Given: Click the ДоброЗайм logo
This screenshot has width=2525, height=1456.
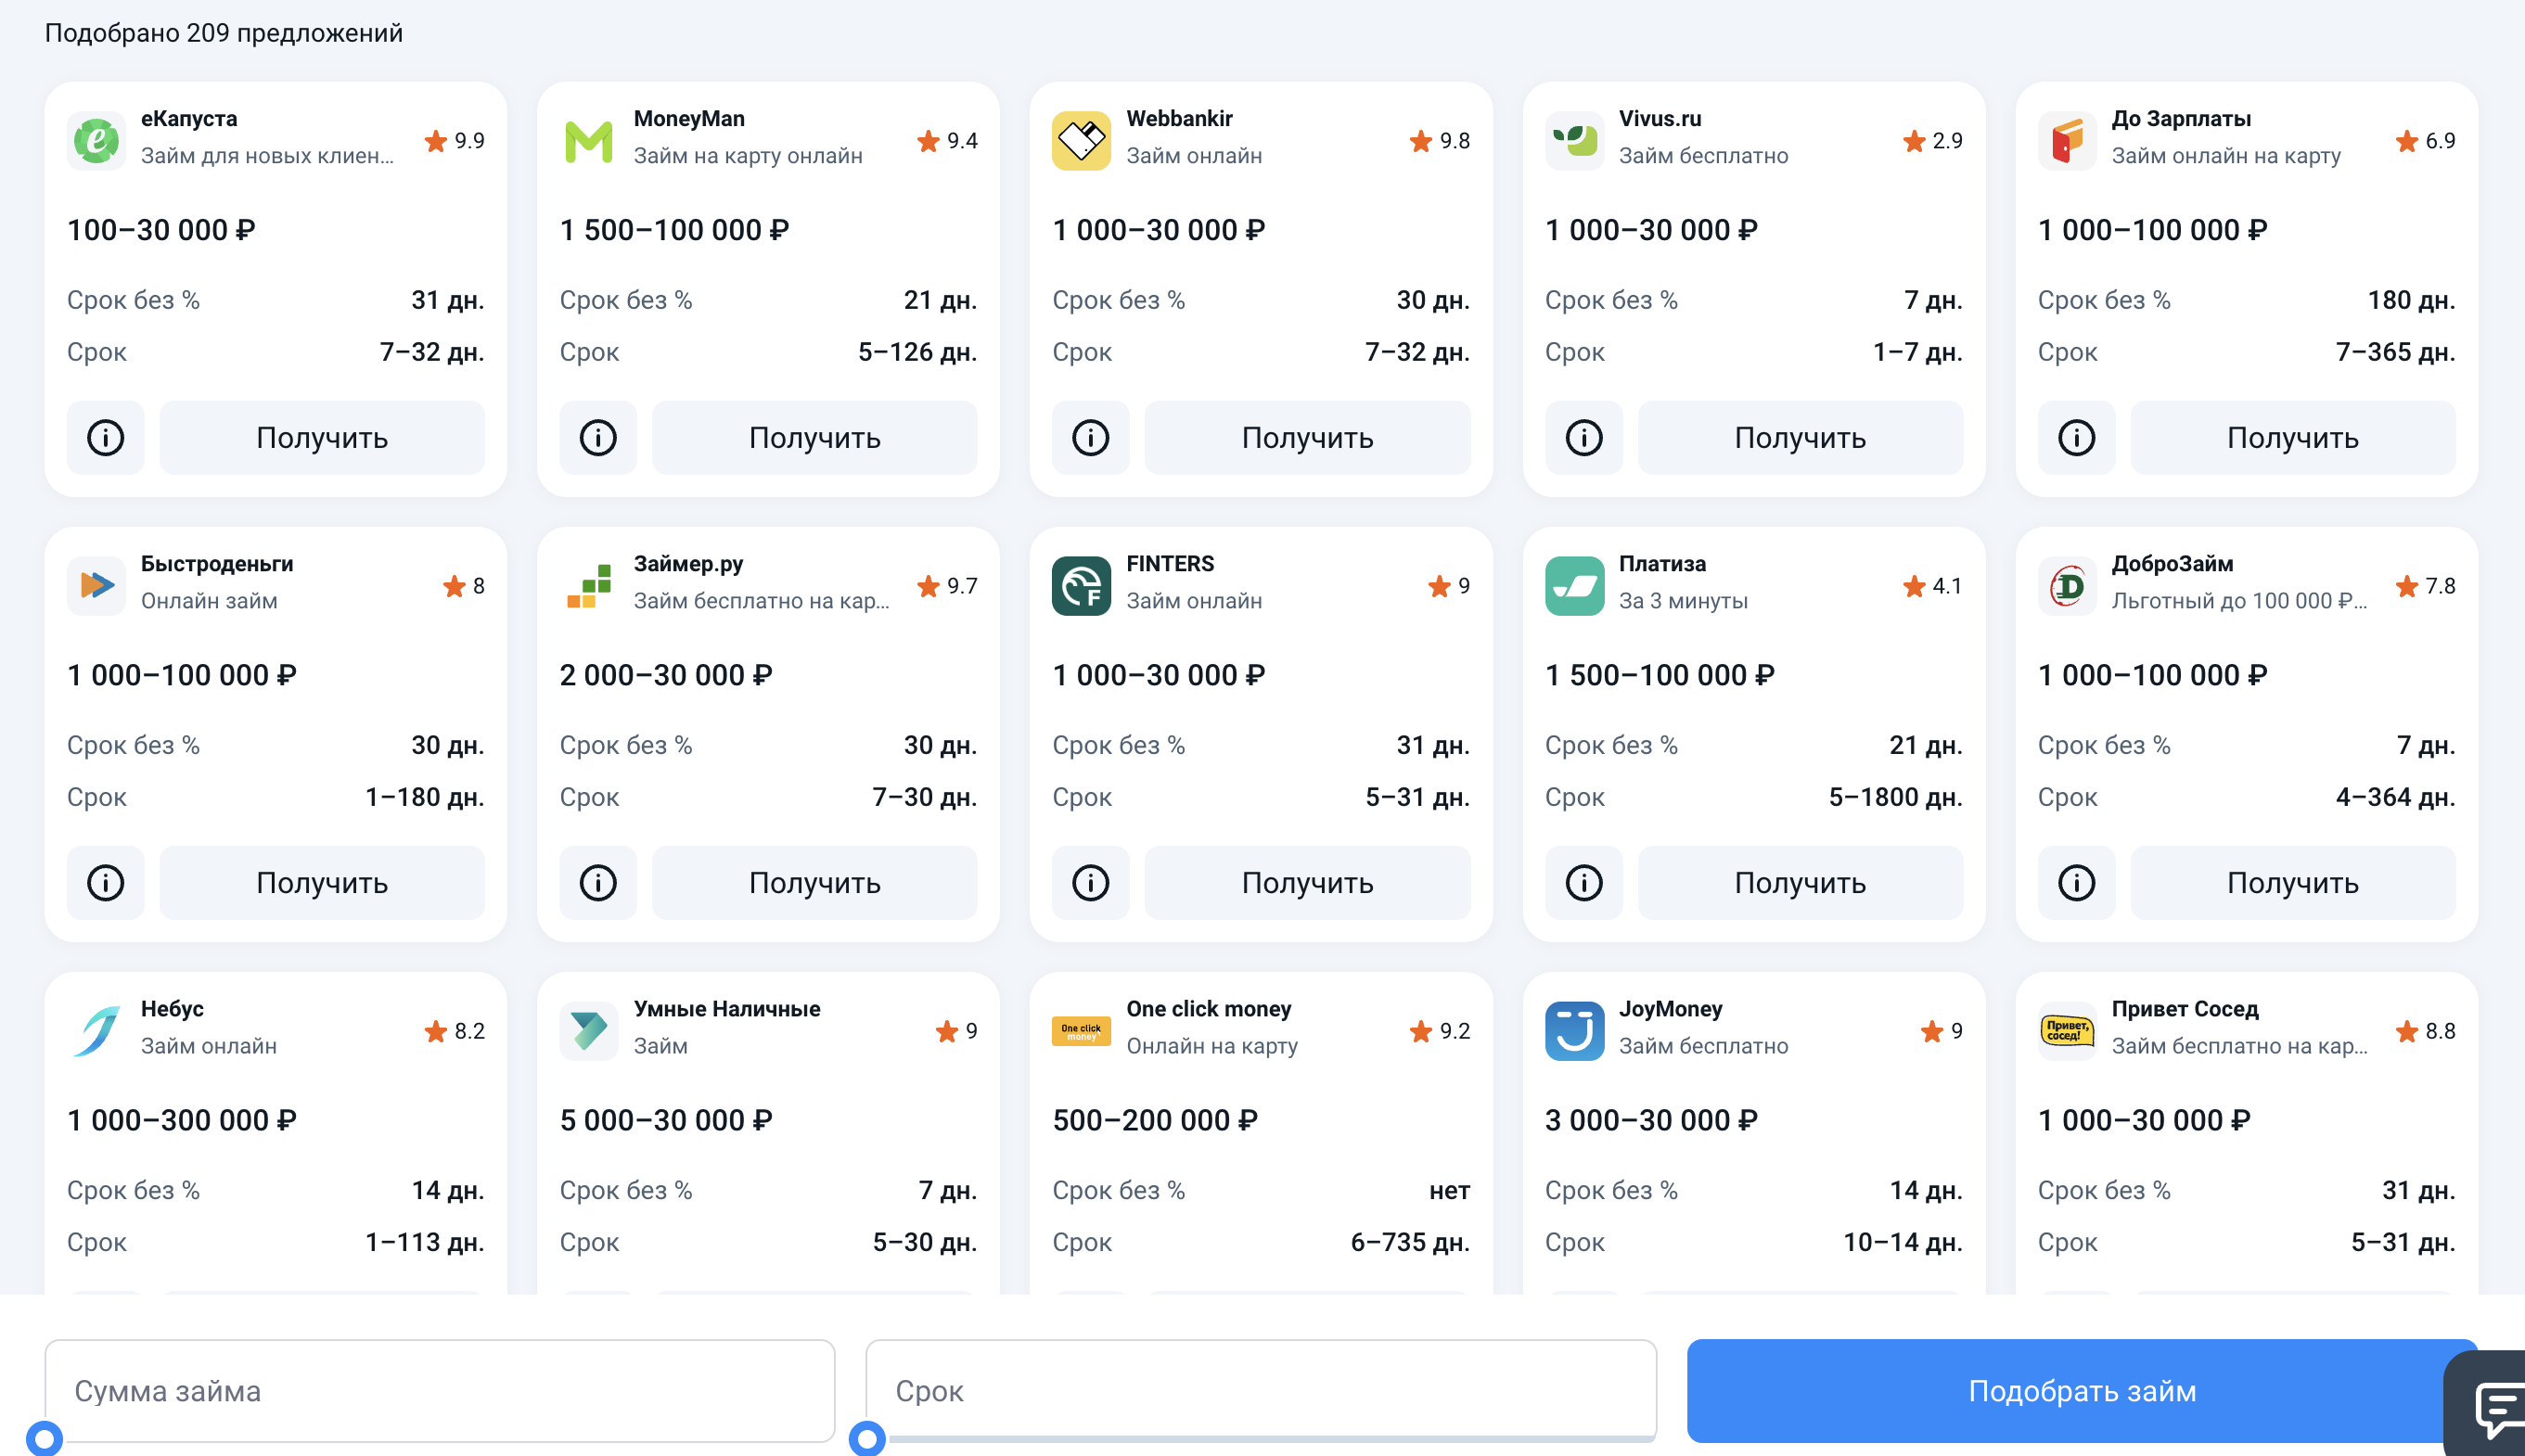Looking at the screenshot, I should pos(2068,585).
